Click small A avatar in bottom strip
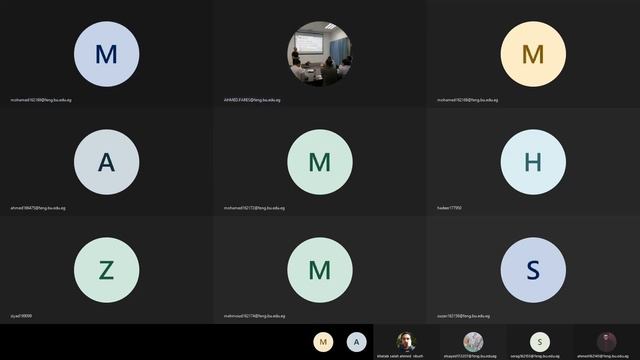Screen dimensions: 640x360 [356, 342]
